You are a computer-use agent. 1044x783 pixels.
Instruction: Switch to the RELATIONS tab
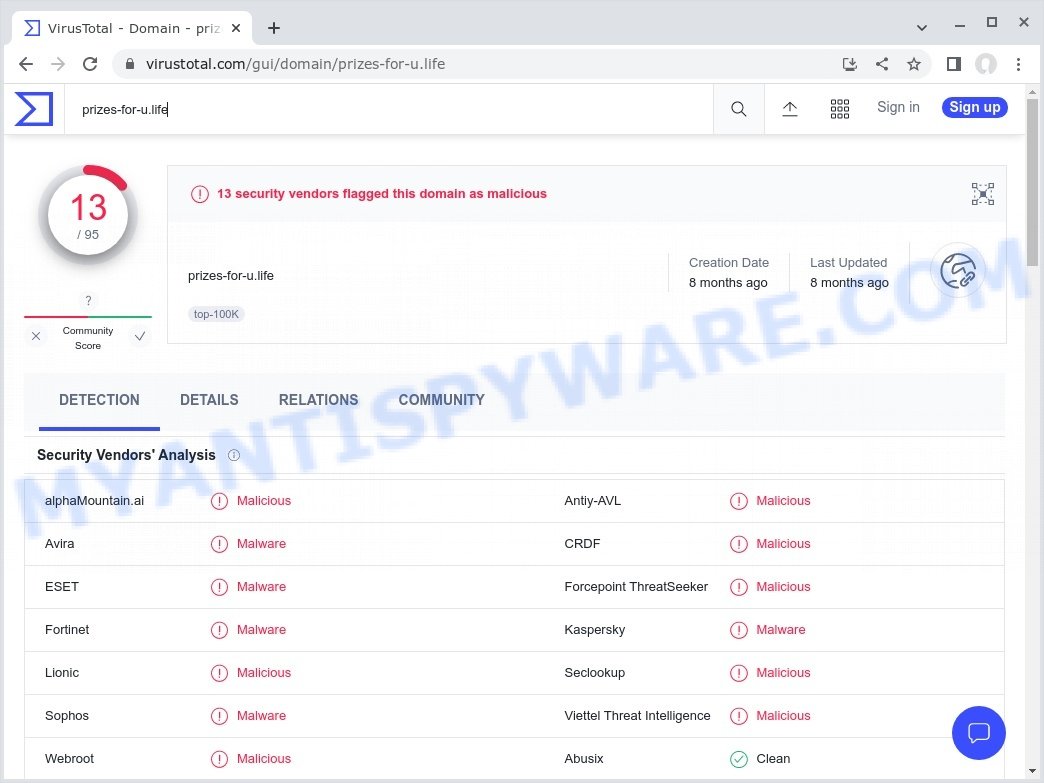click(x=318, y=400)
